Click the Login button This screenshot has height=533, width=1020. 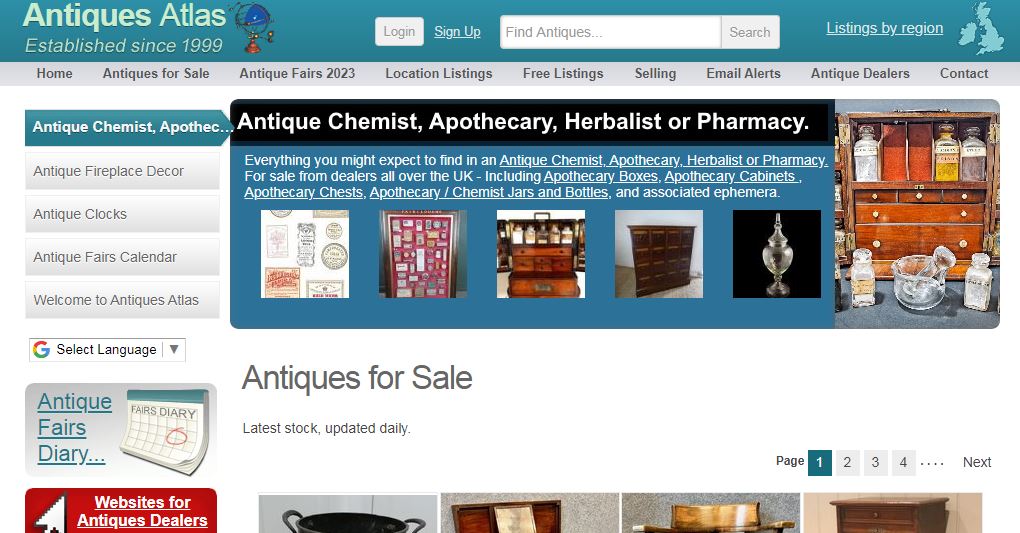399,31
